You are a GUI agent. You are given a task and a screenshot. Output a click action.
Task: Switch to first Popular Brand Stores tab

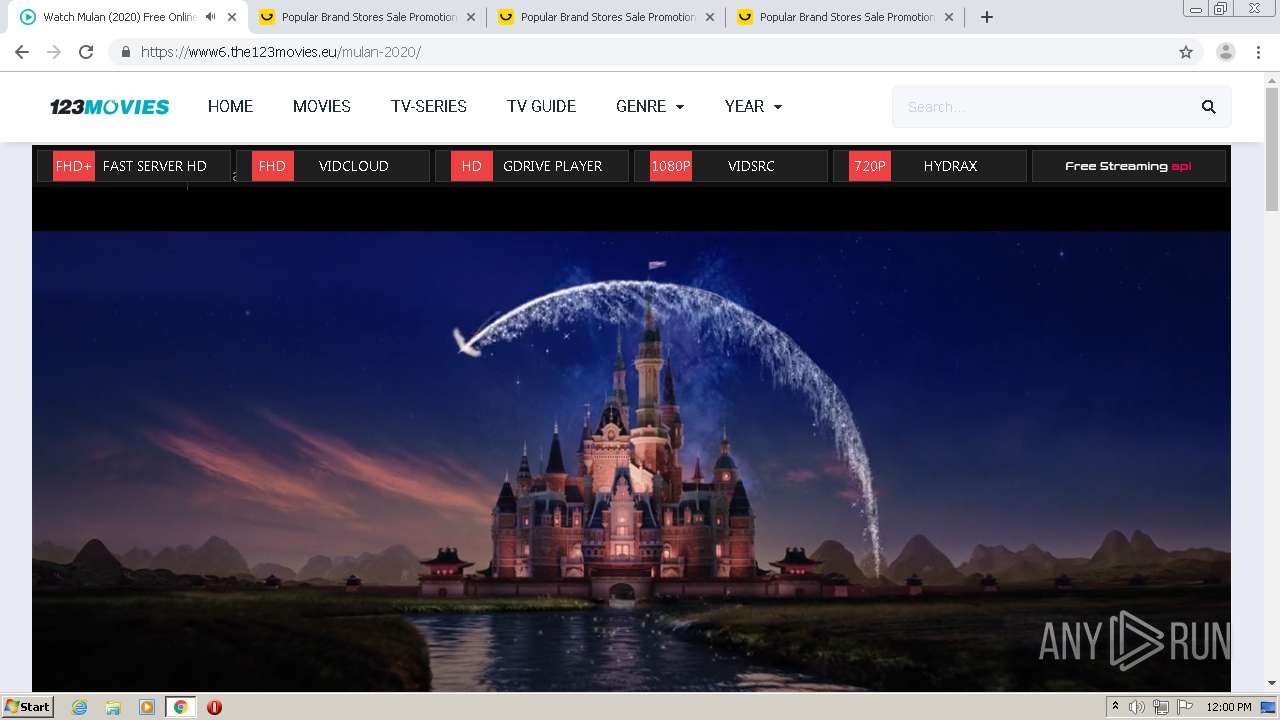pyautogui.click(x=368, y=17)
